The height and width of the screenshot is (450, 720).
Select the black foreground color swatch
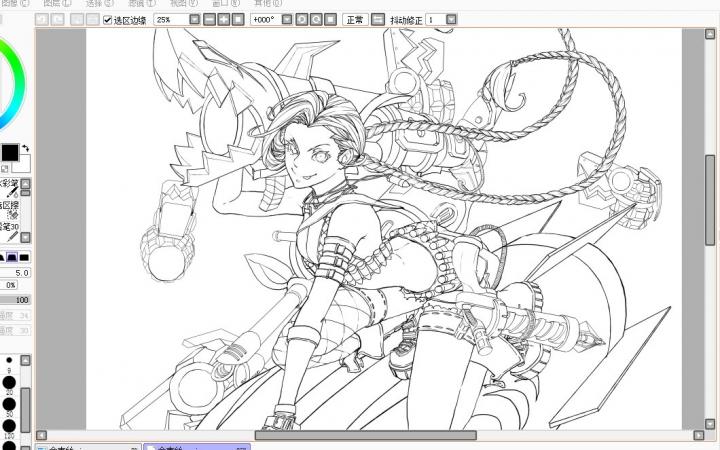pyautogui.click(x=9, y=152)
